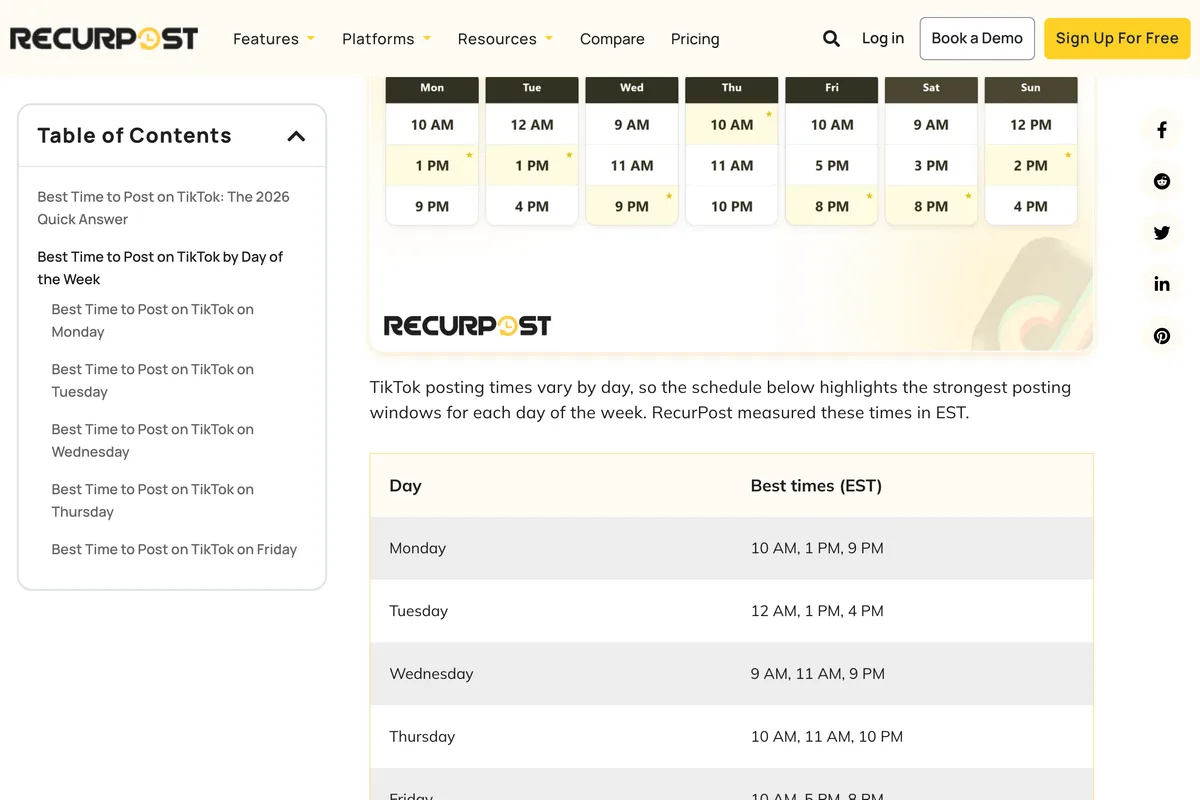Select the '12 AM, 1 PM, 4 PM' cell
The width and height of the screenshot is (1200, 800).
click(912, 611)
